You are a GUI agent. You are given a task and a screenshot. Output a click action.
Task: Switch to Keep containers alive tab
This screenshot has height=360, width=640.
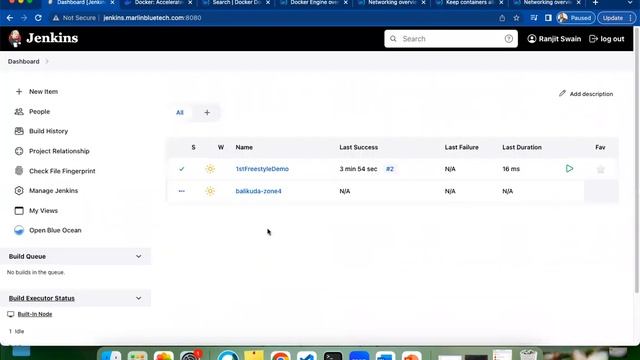[x=469, y=3]
